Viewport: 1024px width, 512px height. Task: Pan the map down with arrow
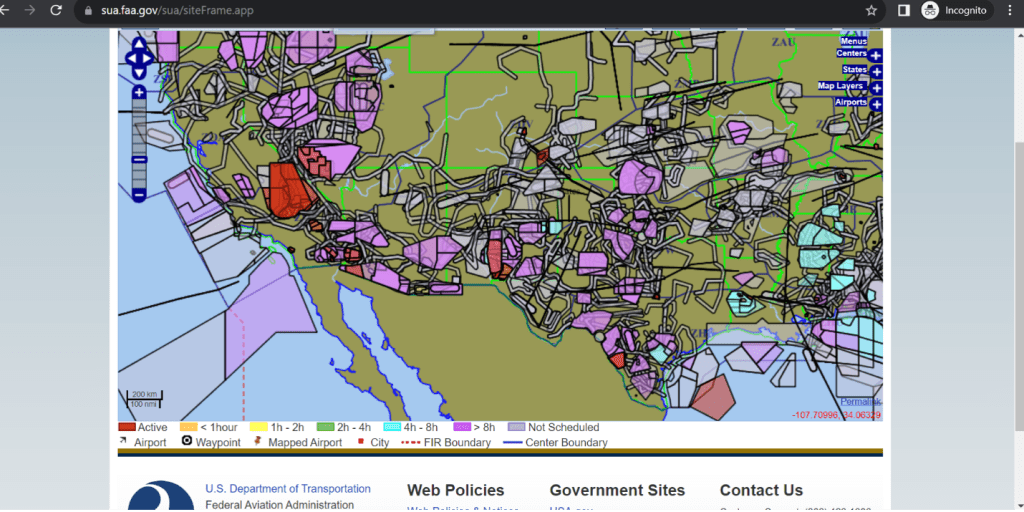click(x=139, y=73)
